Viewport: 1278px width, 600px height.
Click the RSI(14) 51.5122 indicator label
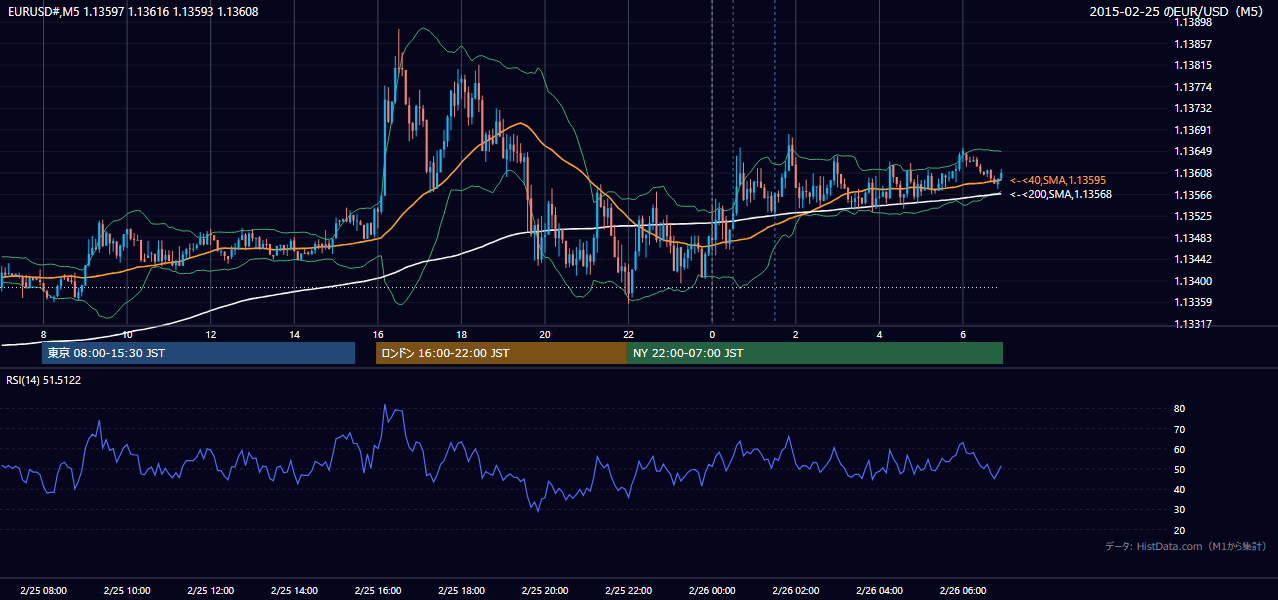pos(44,380)
